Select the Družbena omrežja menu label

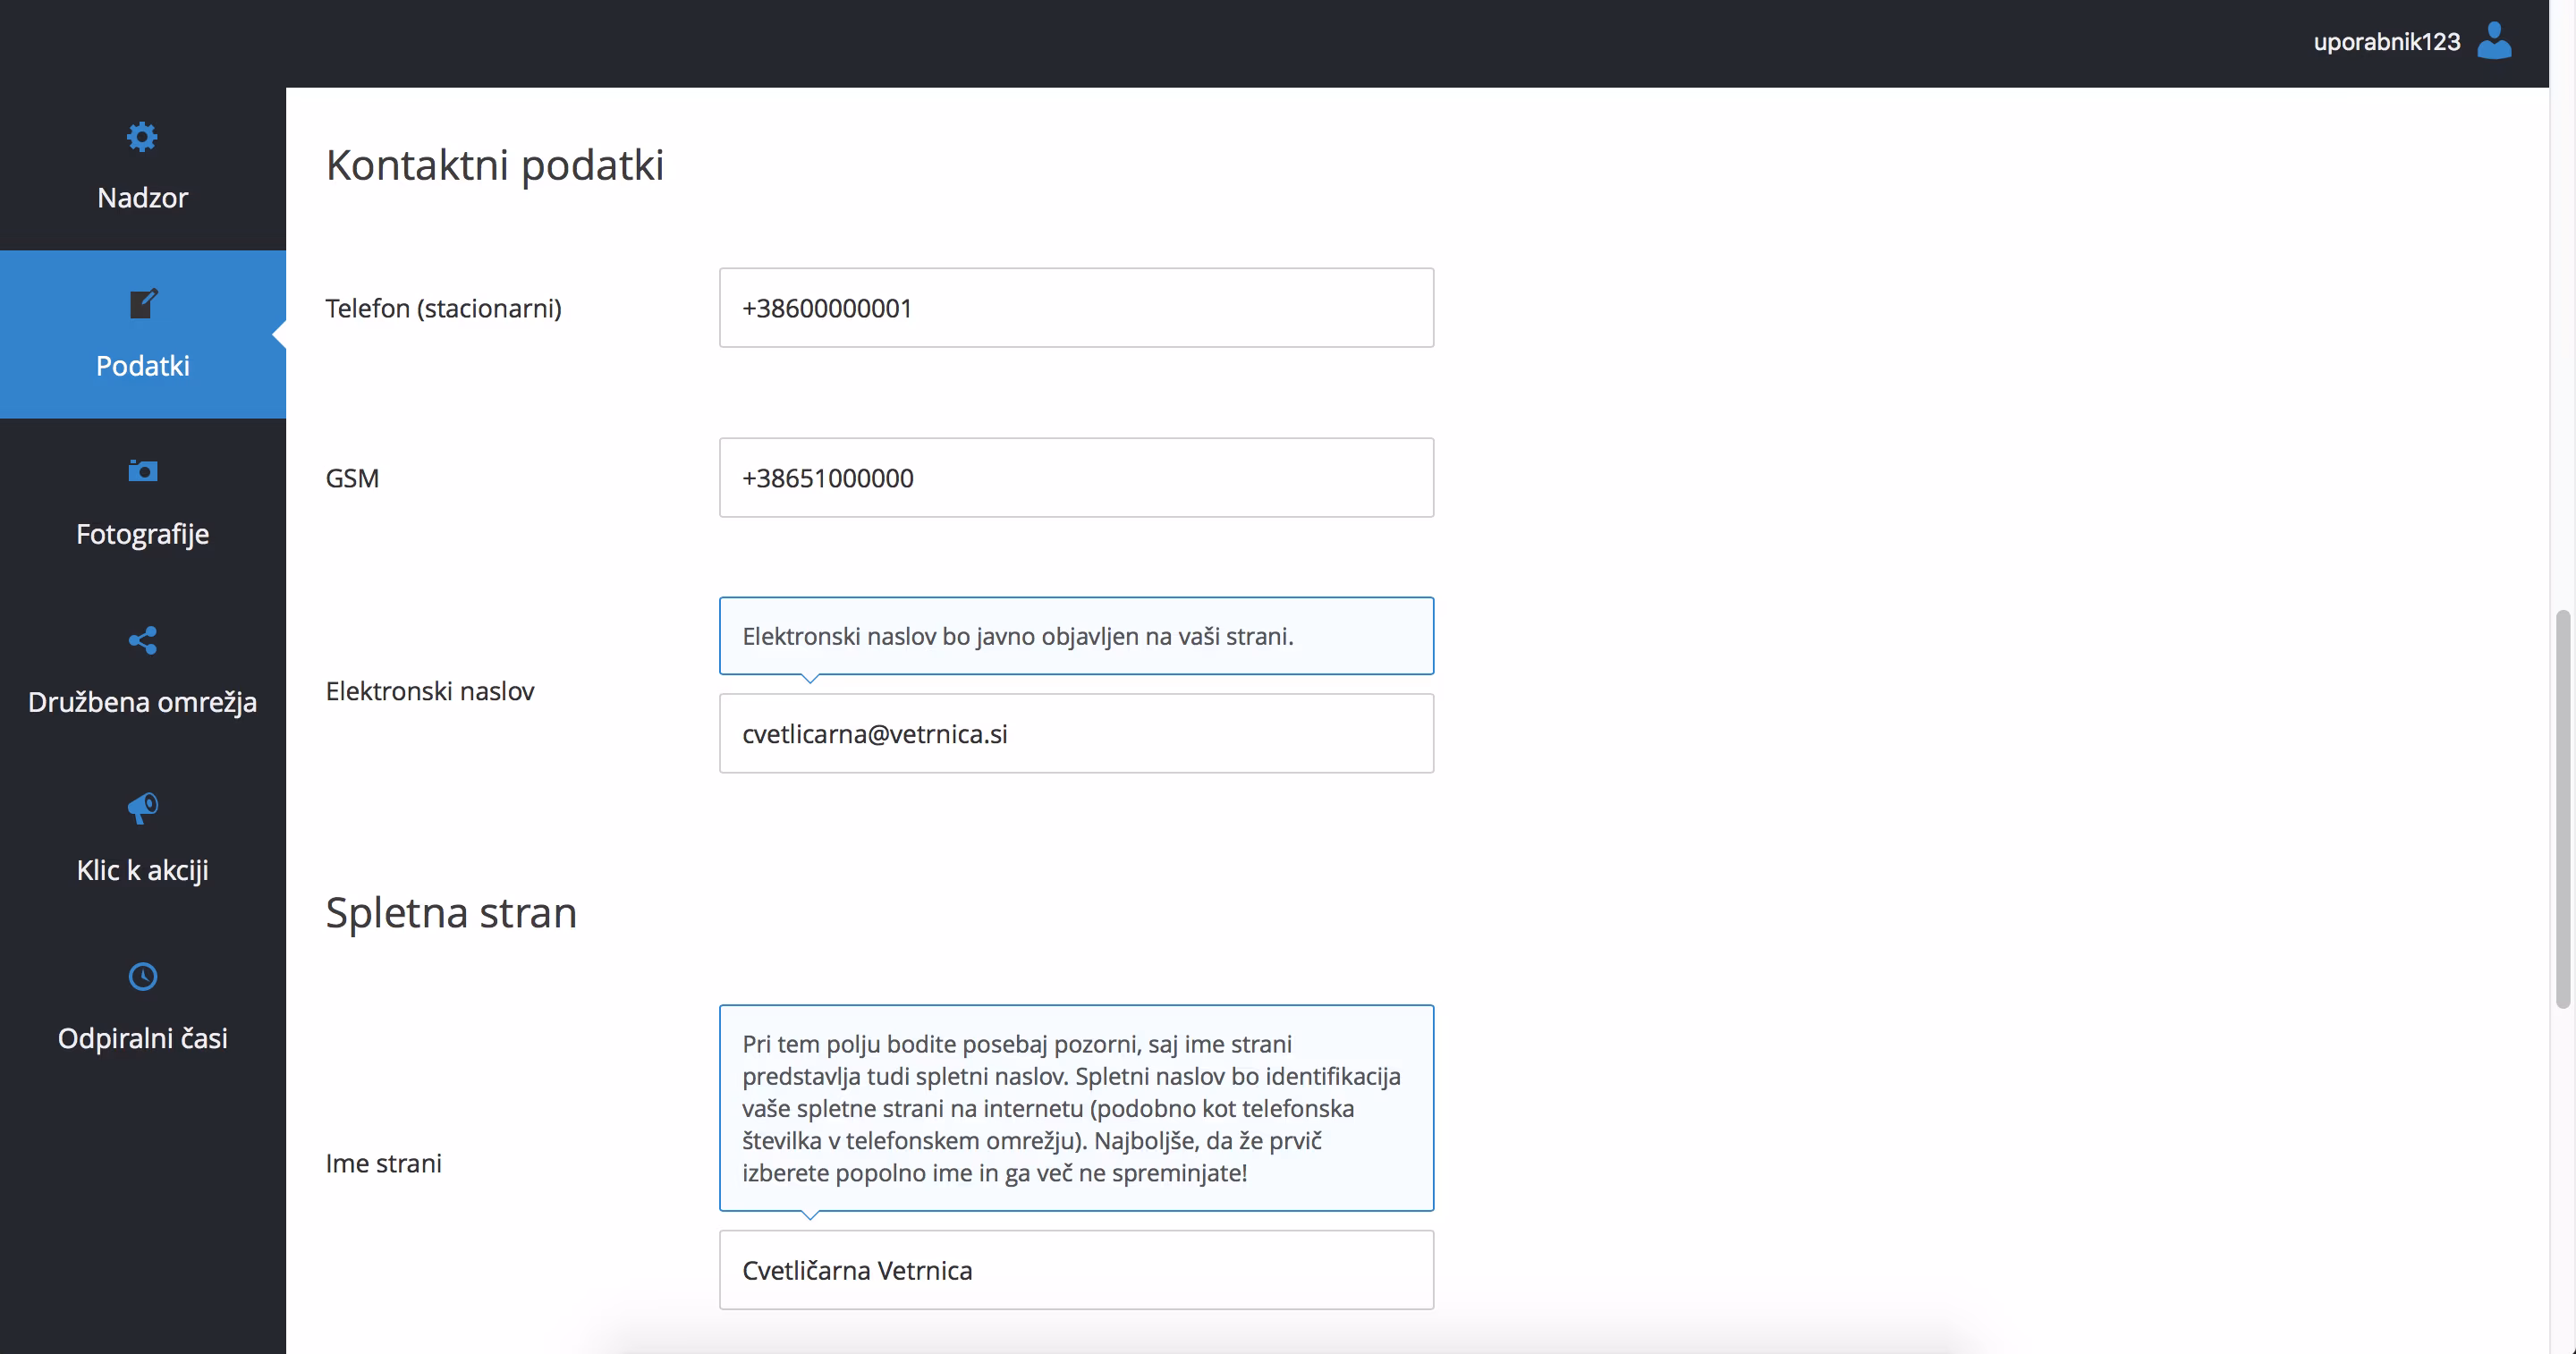click(142, 702)
